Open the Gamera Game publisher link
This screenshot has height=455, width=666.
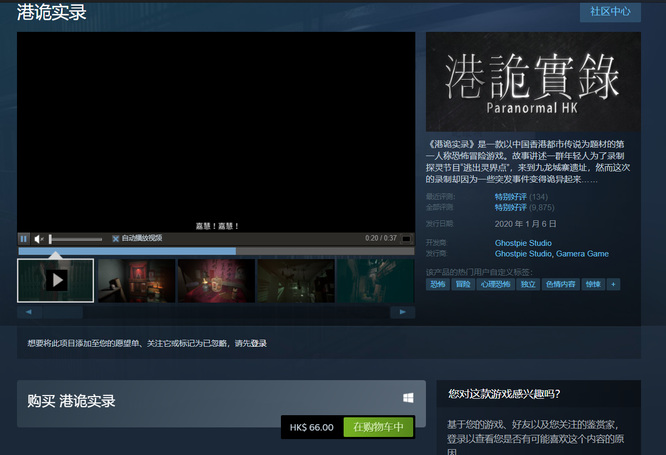click(x=582, y=254)
